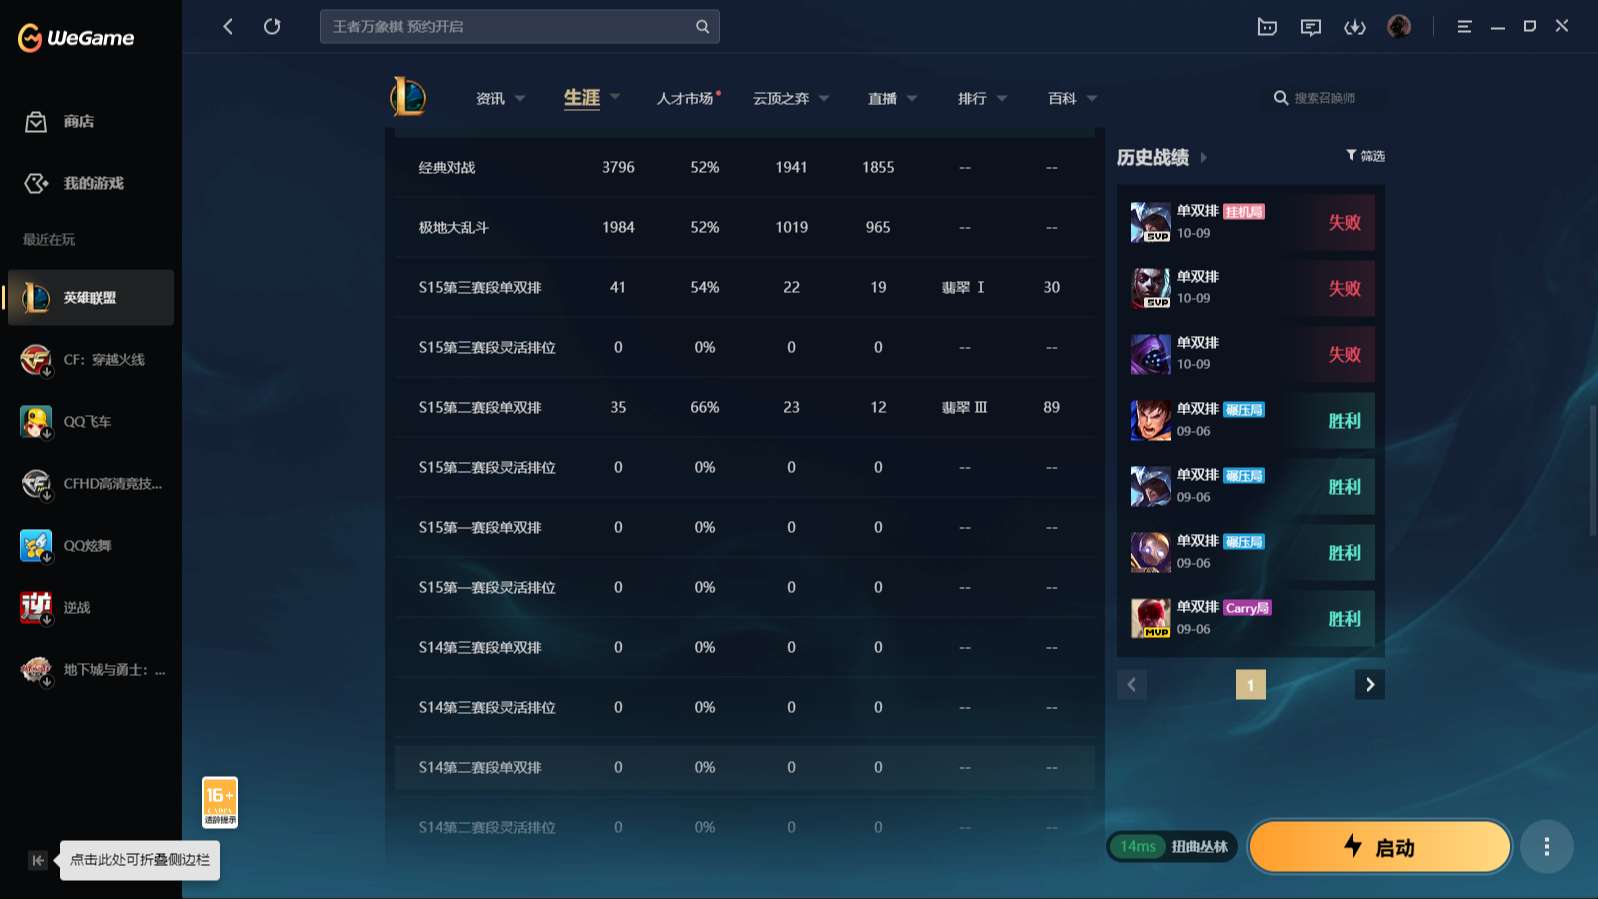Open the download manager icon
This screenshot has height=899, width=1598.
click(x=1354, y=27)
